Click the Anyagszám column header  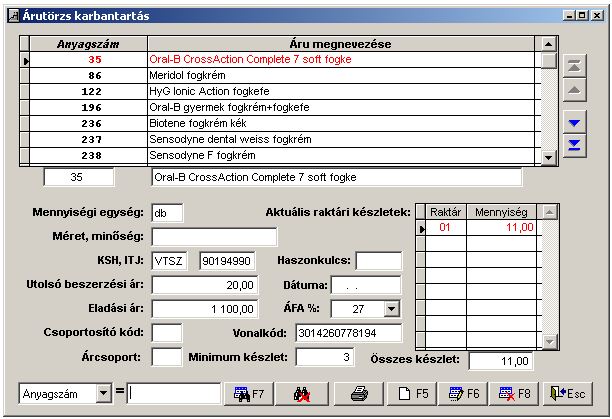(89, 44)
